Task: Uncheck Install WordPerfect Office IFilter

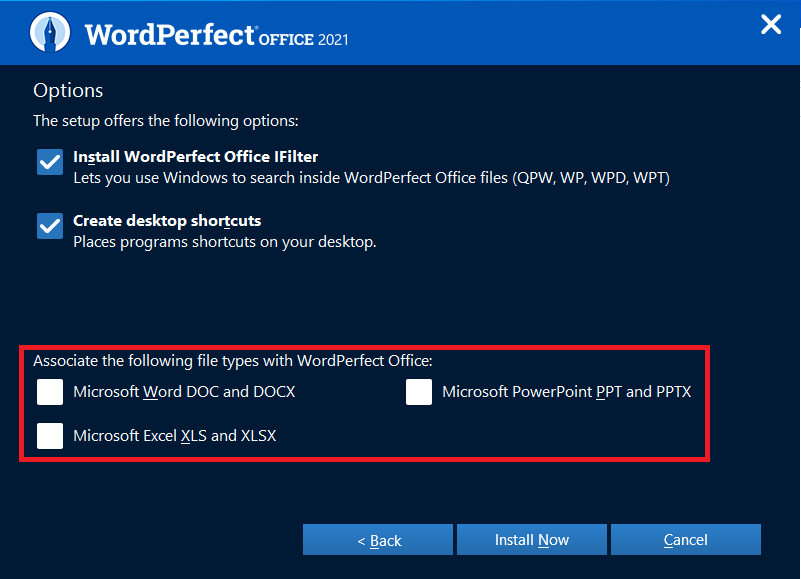Action: click(x=49, y=162)
